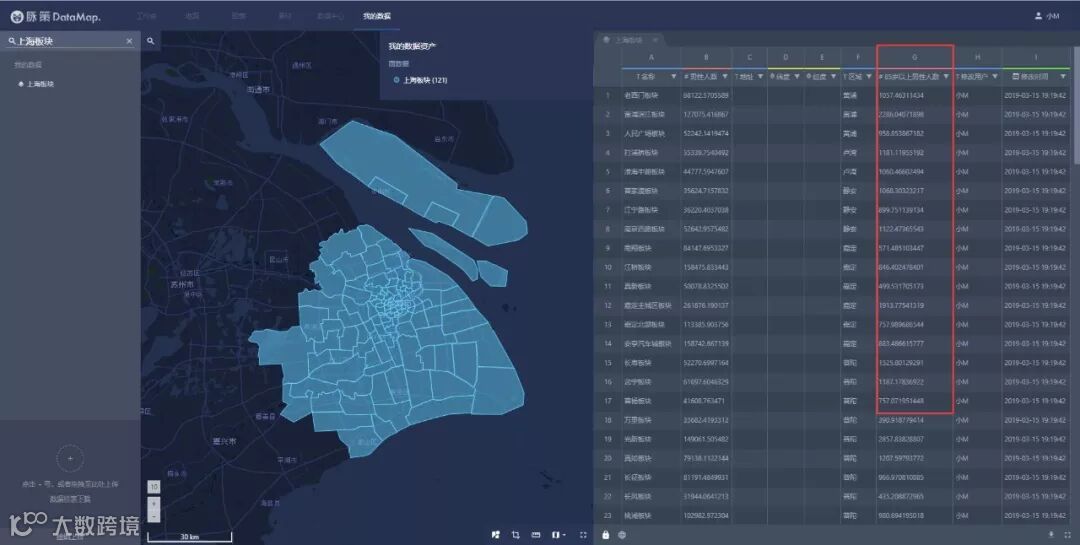Click the table vertical scrollbar
Screen dimensions: 1080x545
coord(1076,107)
